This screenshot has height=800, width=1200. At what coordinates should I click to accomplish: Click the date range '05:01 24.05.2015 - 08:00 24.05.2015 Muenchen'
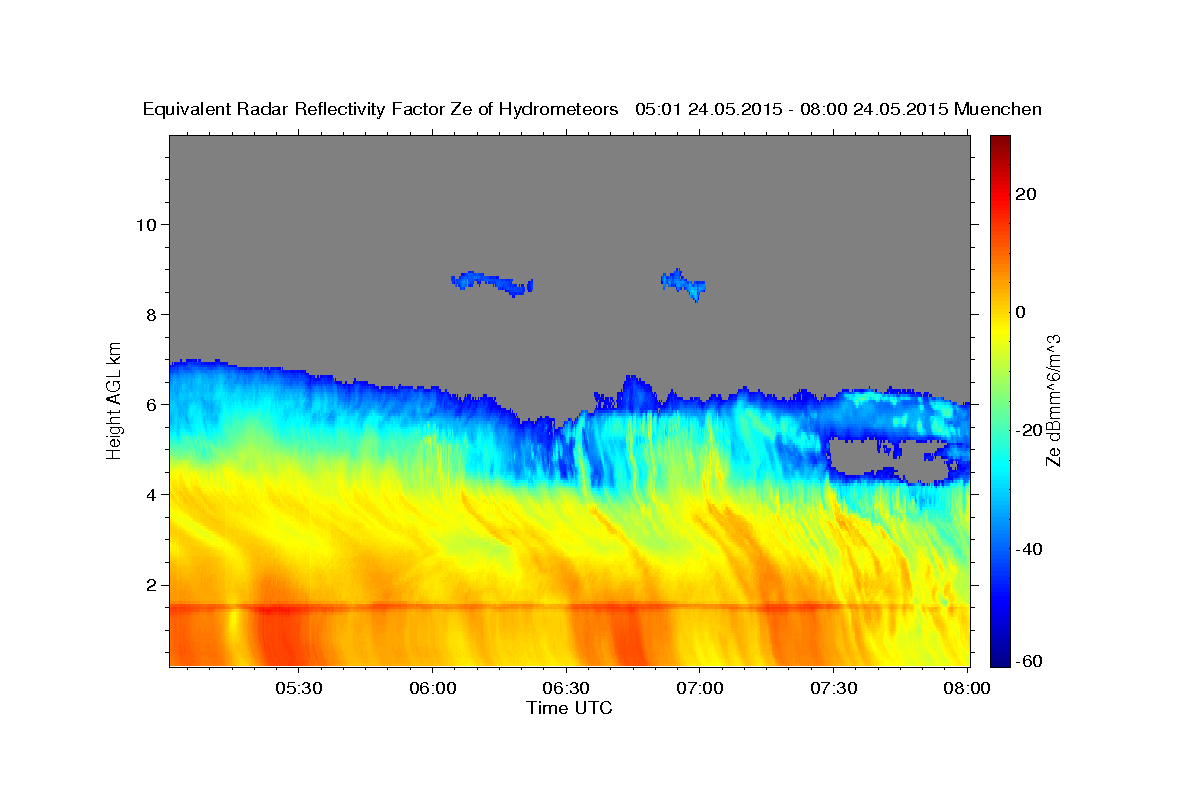(x=839, y=110)
